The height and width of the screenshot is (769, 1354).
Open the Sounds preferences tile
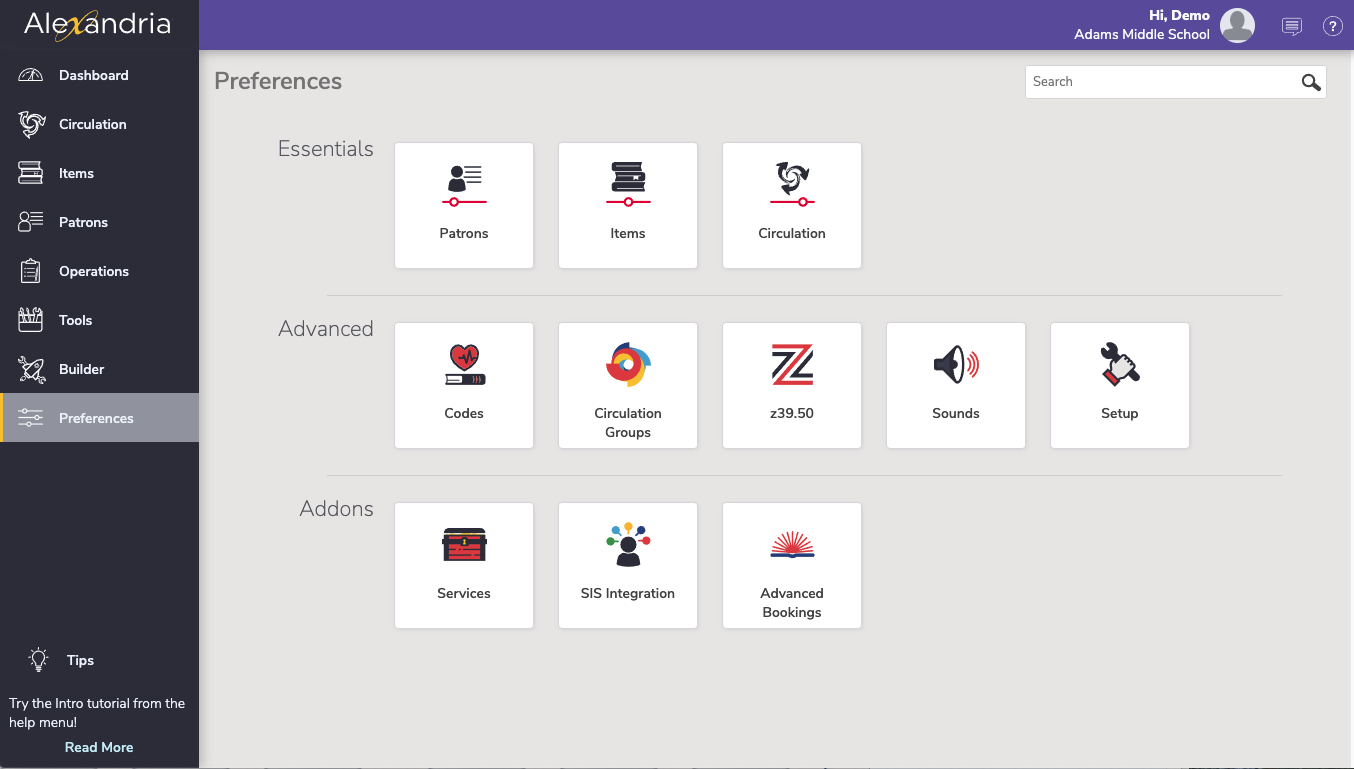click(956, 385)
